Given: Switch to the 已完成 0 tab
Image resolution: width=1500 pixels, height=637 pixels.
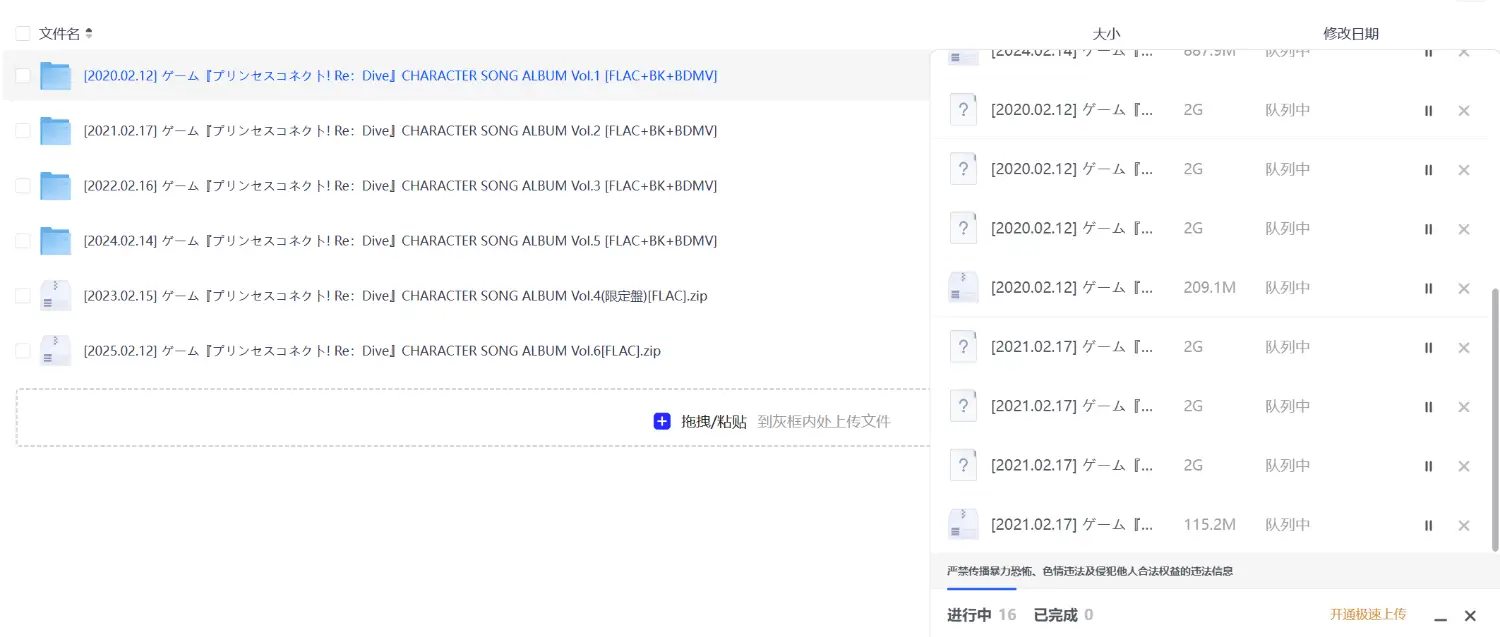Looking at the screenshot, I should 1063,615.
